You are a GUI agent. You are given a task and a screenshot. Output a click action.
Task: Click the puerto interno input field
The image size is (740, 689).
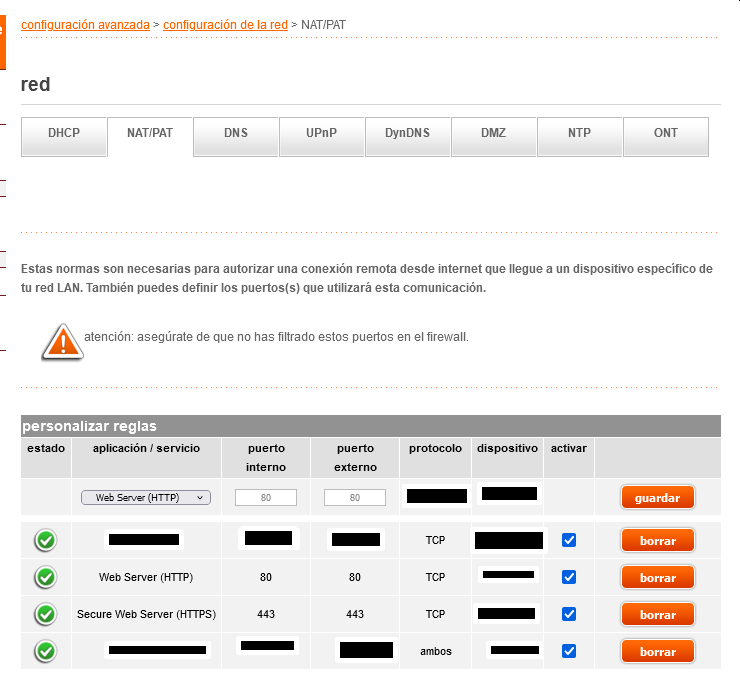[266, 497]
